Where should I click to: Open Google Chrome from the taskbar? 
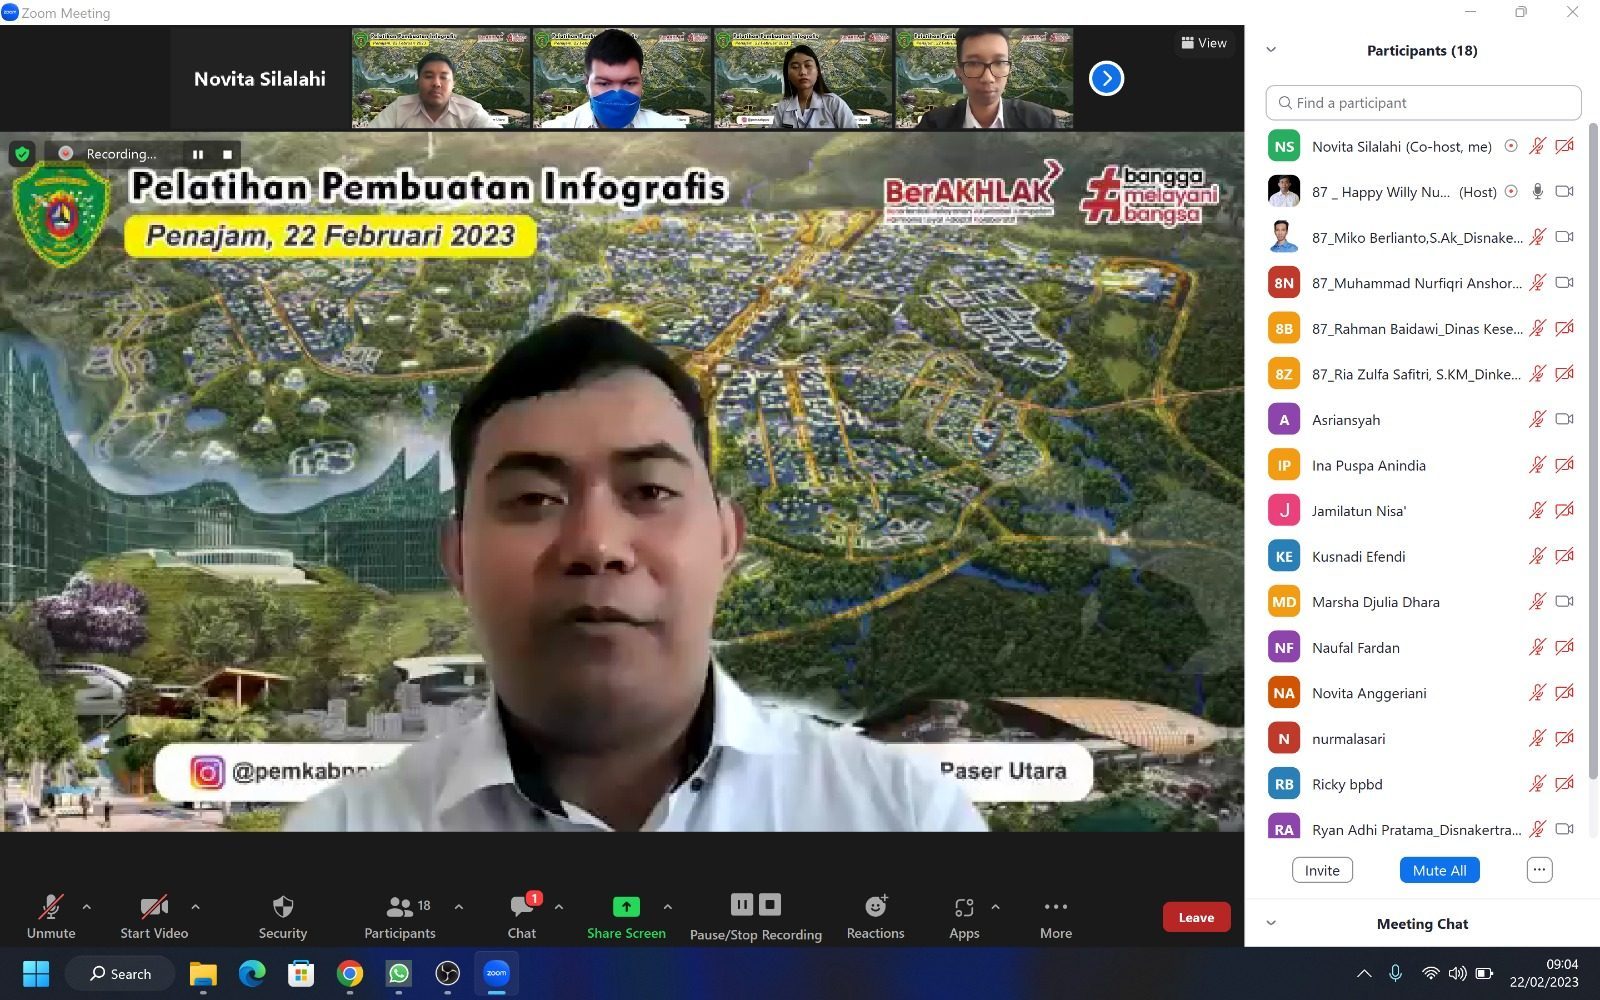pos(350,973)
